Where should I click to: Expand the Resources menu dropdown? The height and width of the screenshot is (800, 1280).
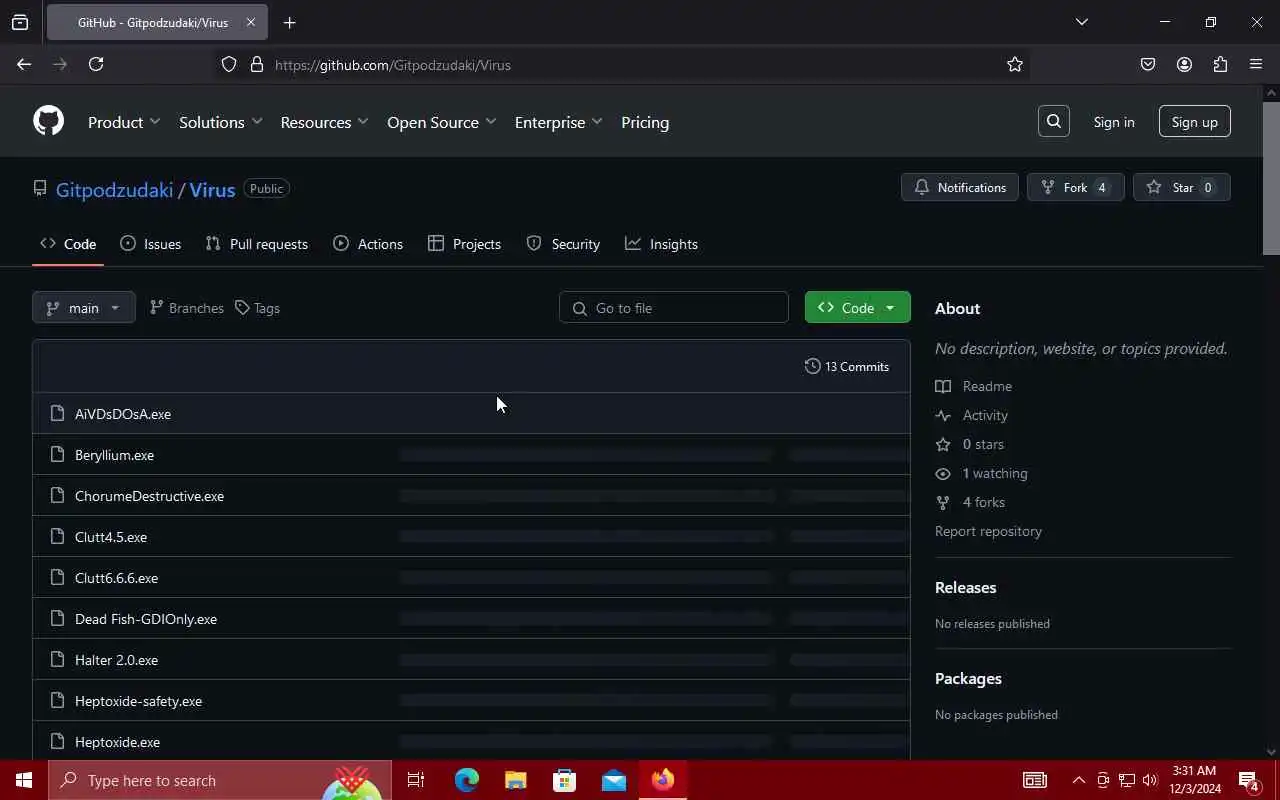324,122
